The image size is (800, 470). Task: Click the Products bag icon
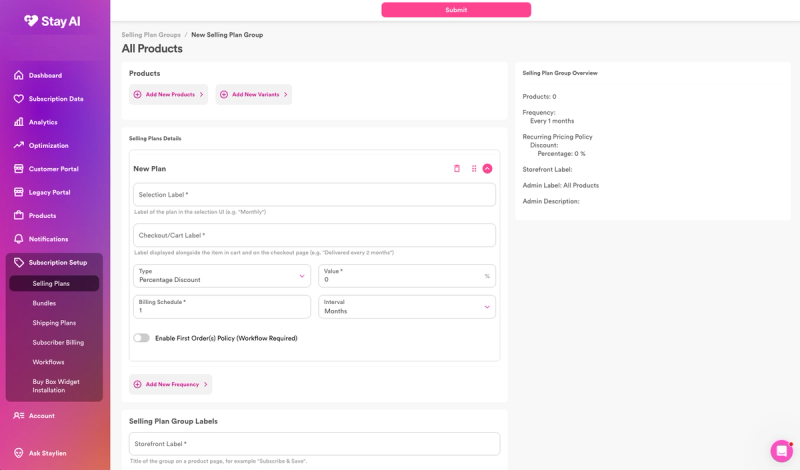coord(18,215)
